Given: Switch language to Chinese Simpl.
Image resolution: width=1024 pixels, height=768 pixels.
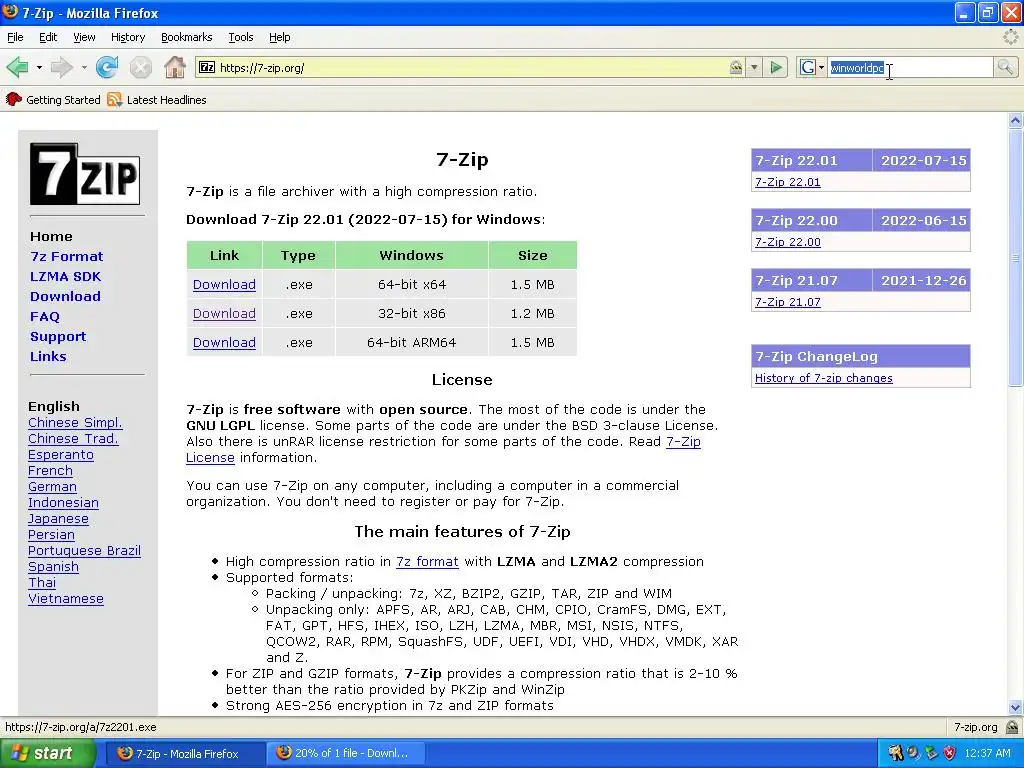Looking at the screenshot, I should (x=75, y=423).
